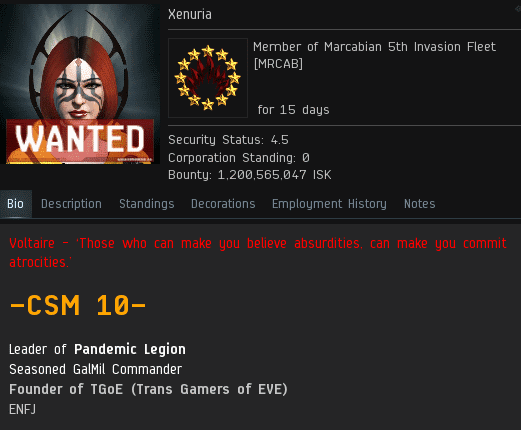The image size is (521, 430).
Task: Click the WANTED banner on the portrait
Action: click(80, 139)
